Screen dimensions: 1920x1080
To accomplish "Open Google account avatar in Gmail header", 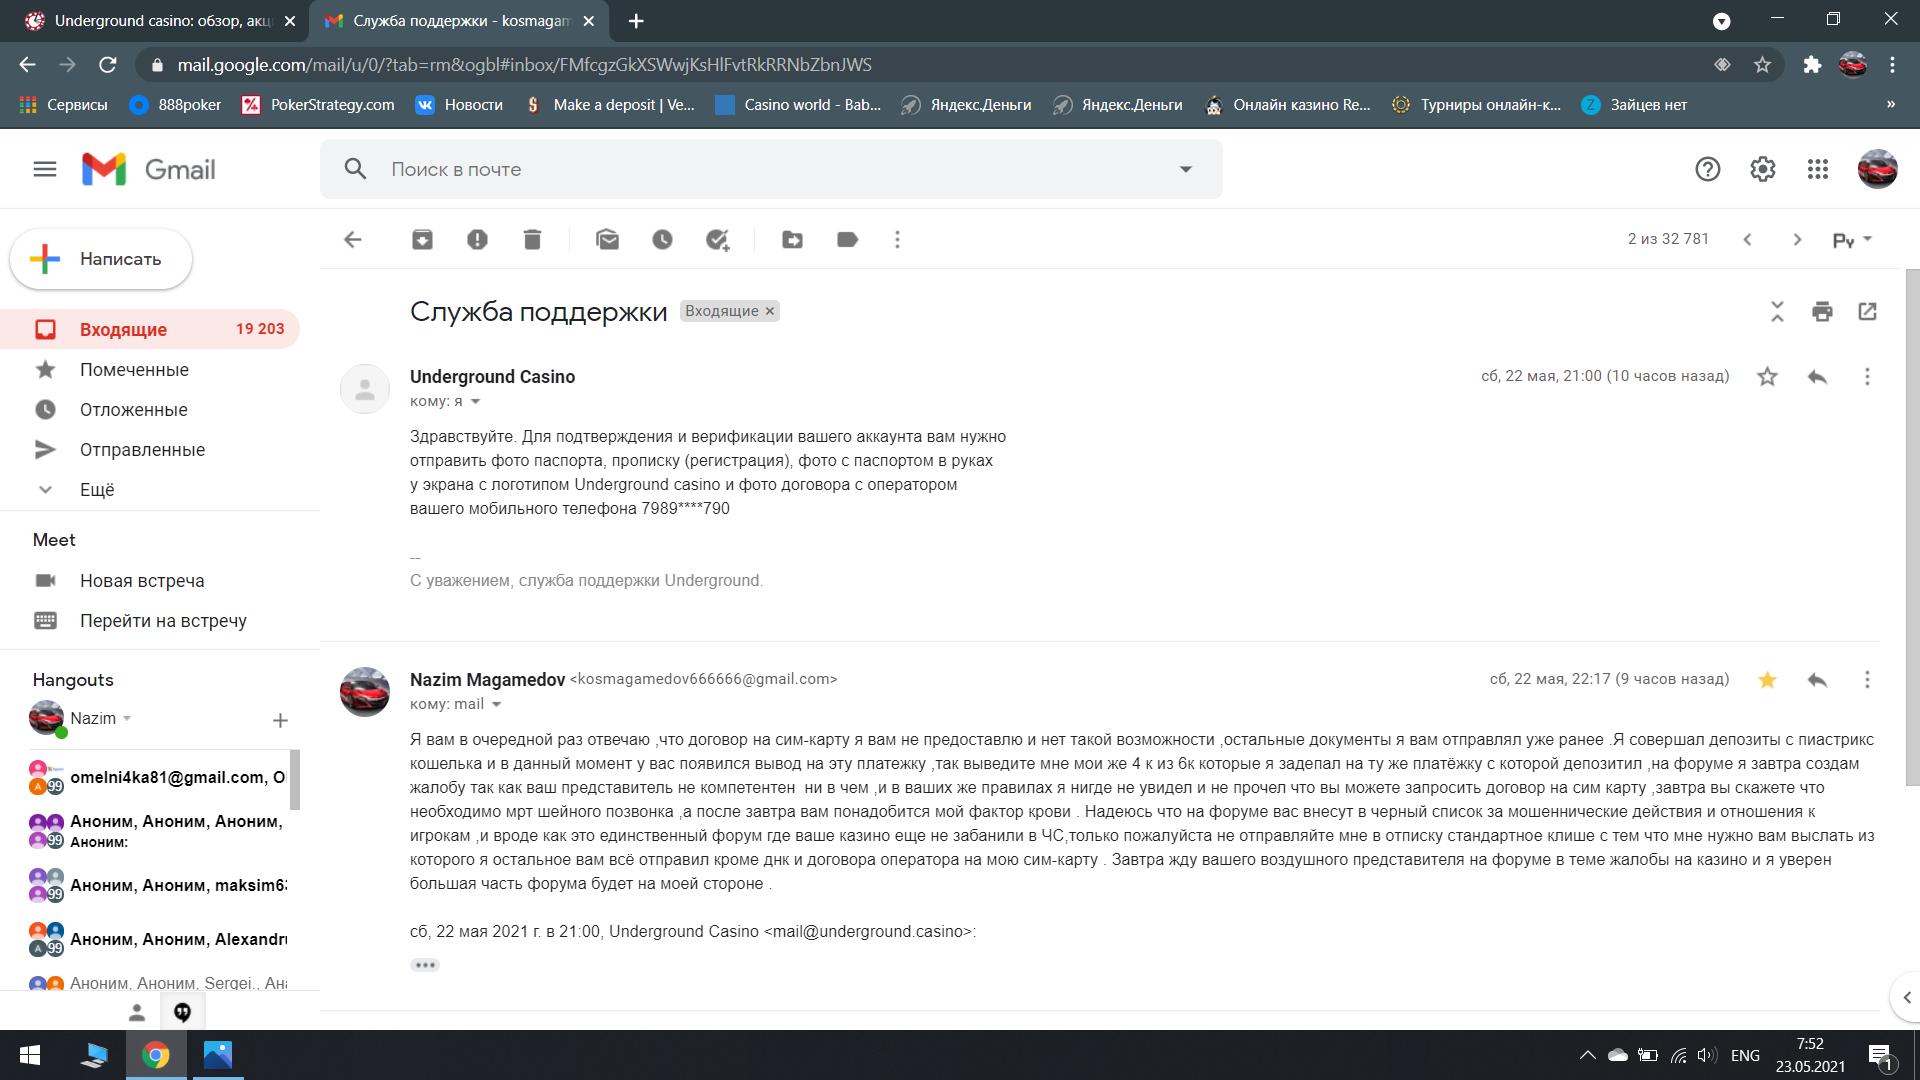I will coord(1877,169).
